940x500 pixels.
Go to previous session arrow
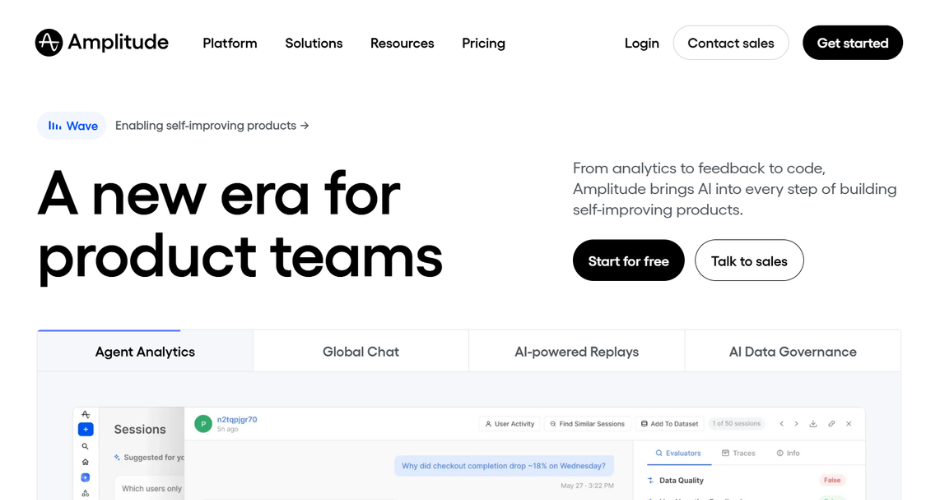click(x=782, y=424)
